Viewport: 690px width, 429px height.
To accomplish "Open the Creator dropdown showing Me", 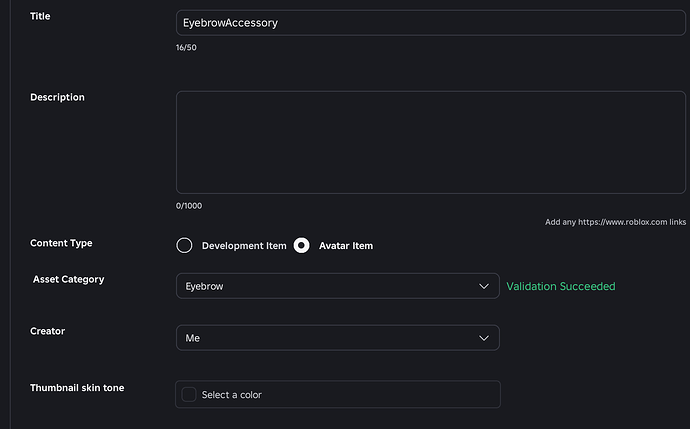I will [x=338, y=338].
